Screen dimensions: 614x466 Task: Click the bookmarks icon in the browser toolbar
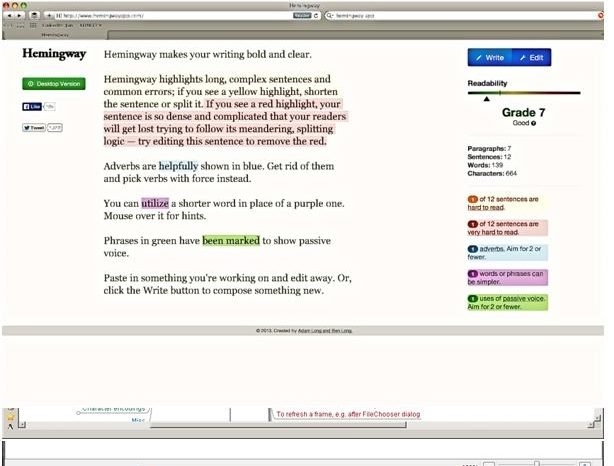pos(34,16)
